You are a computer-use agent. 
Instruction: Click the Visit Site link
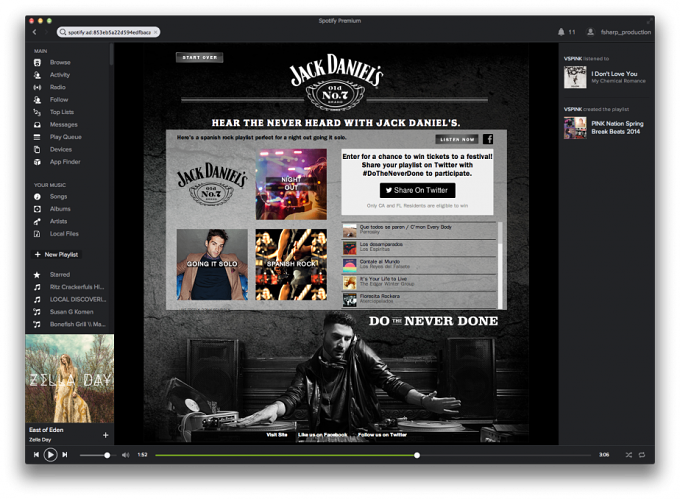277,434
